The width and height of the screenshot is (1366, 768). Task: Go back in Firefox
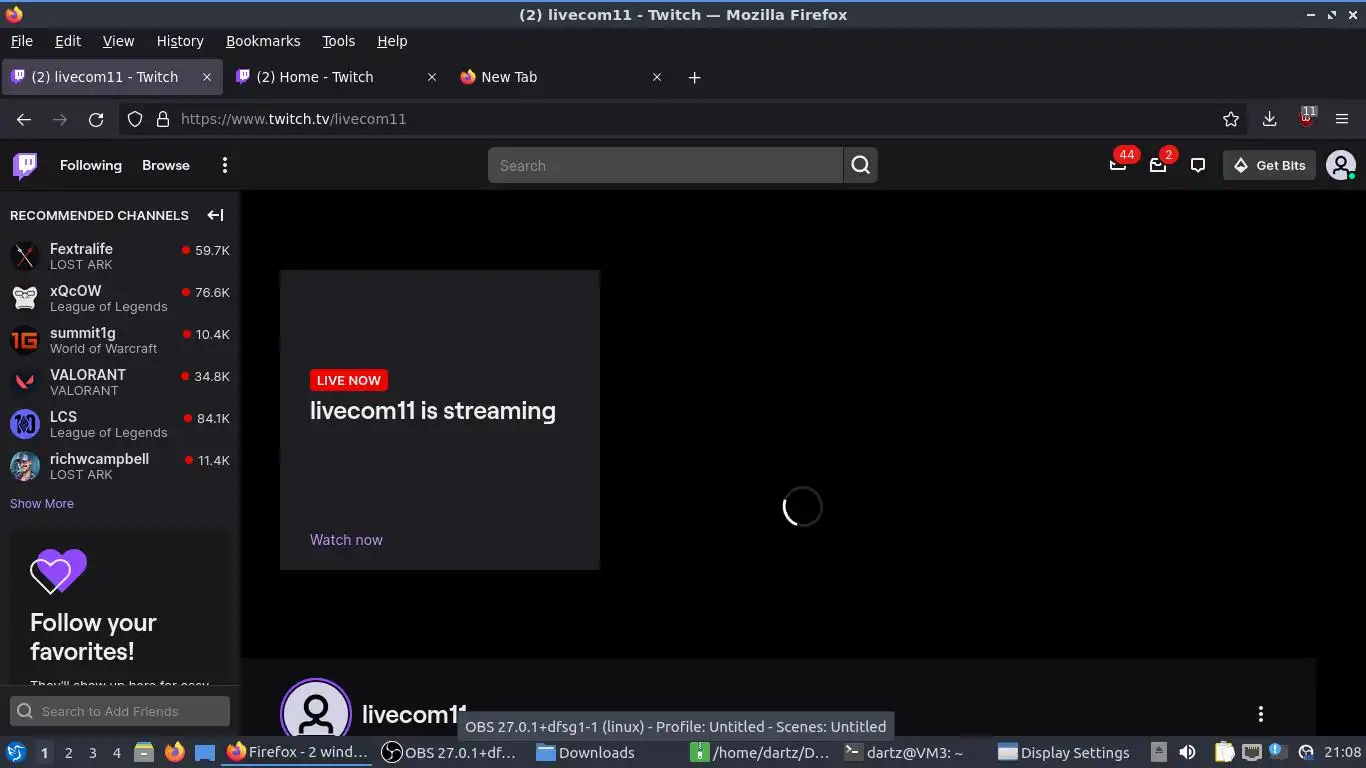coord(24,119)
